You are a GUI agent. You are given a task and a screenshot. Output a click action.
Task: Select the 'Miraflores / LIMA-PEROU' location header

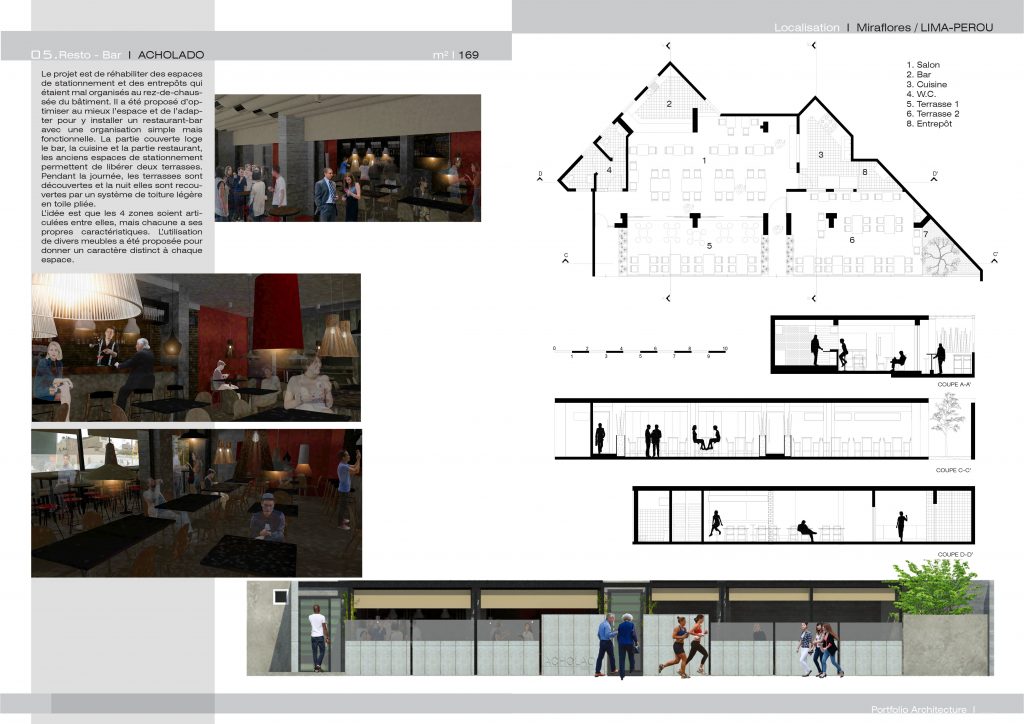[925, 28]
